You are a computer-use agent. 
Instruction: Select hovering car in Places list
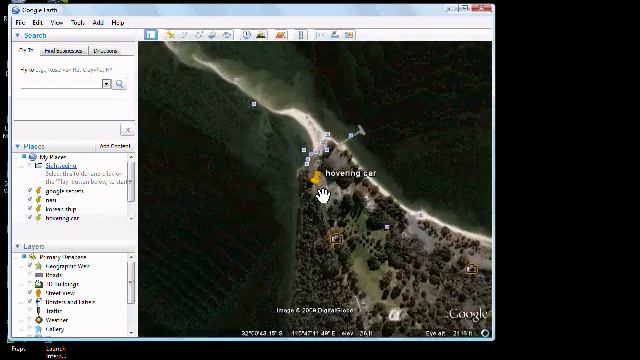pyautogui.click(x=62, y=218)
